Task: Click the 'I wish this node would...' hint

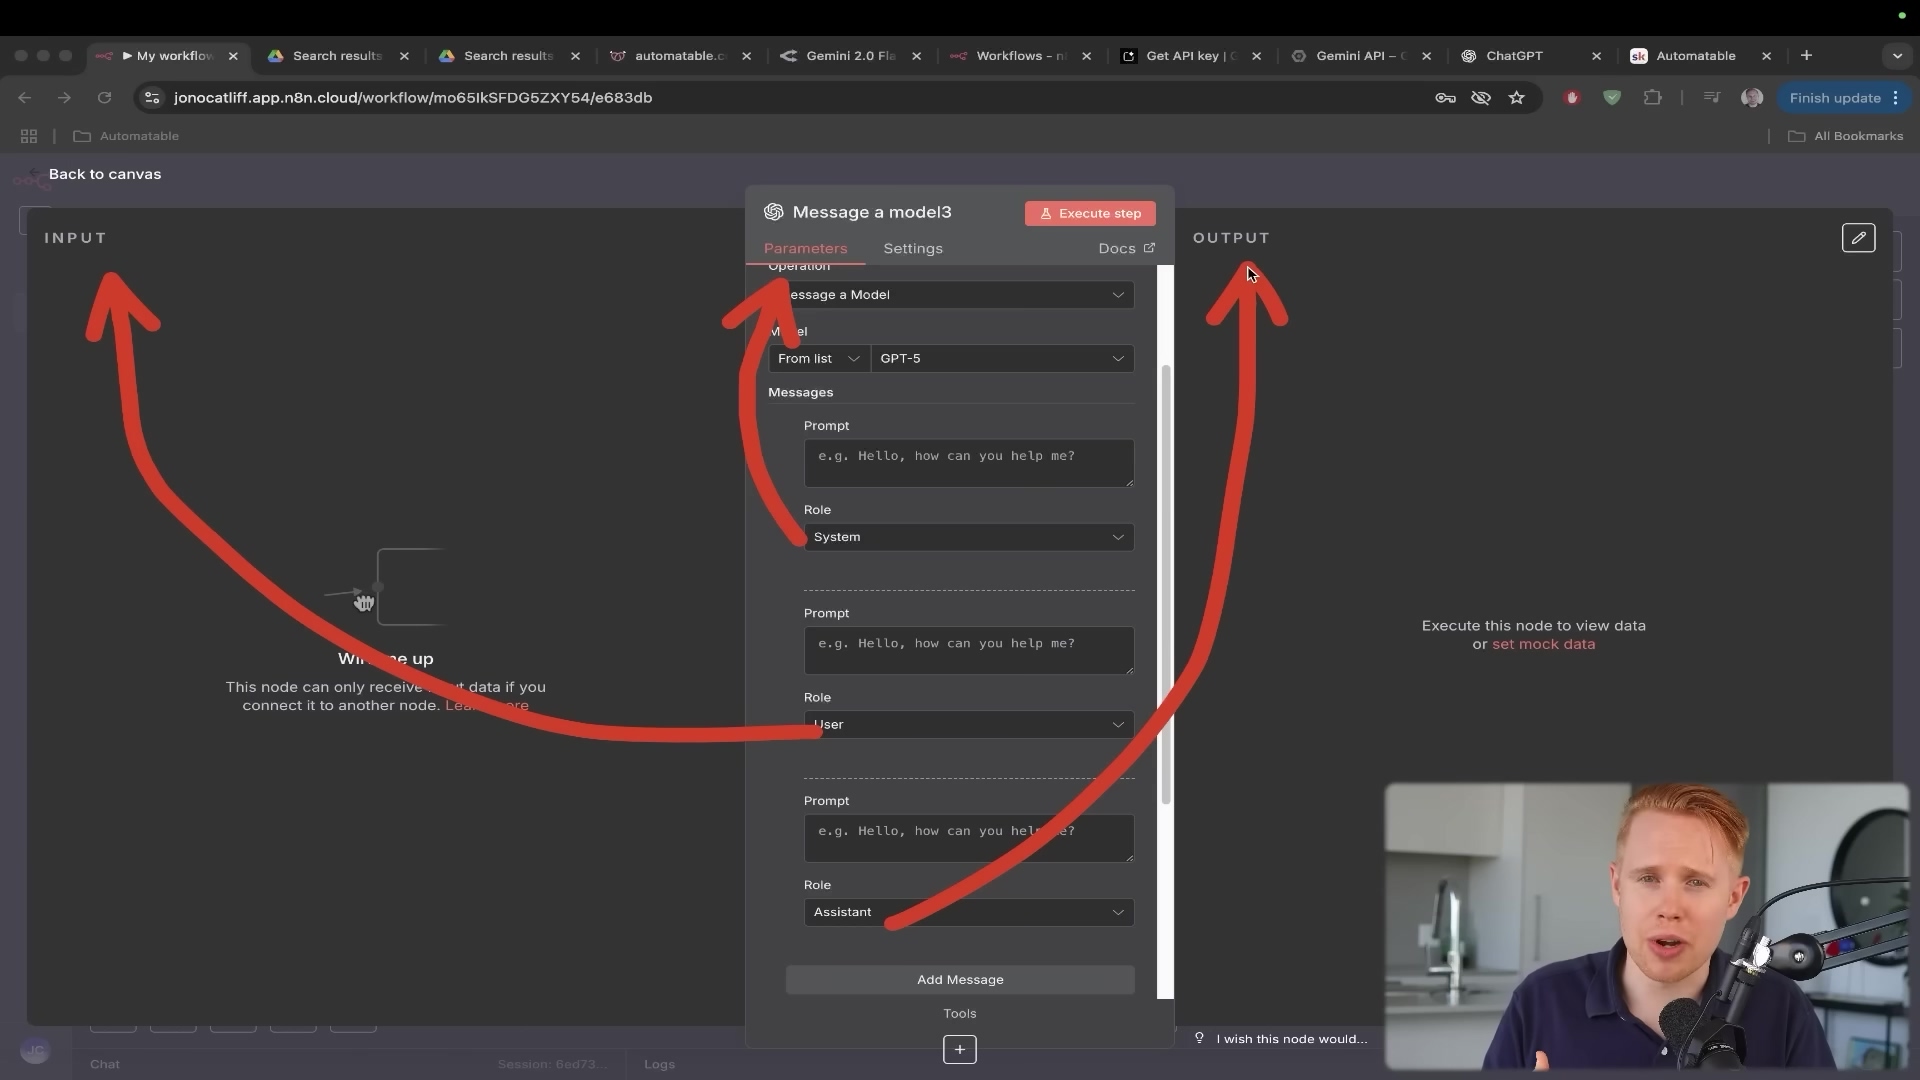Action: pos(1292,1039)
